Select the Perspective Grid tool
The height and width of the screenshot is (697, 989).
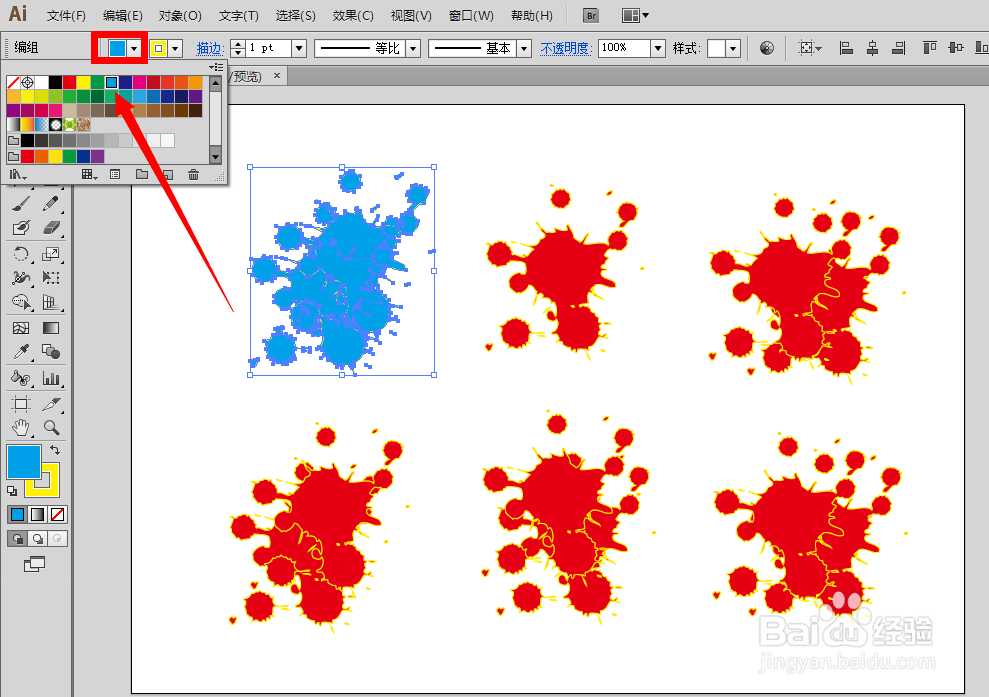tap(51, 302)
